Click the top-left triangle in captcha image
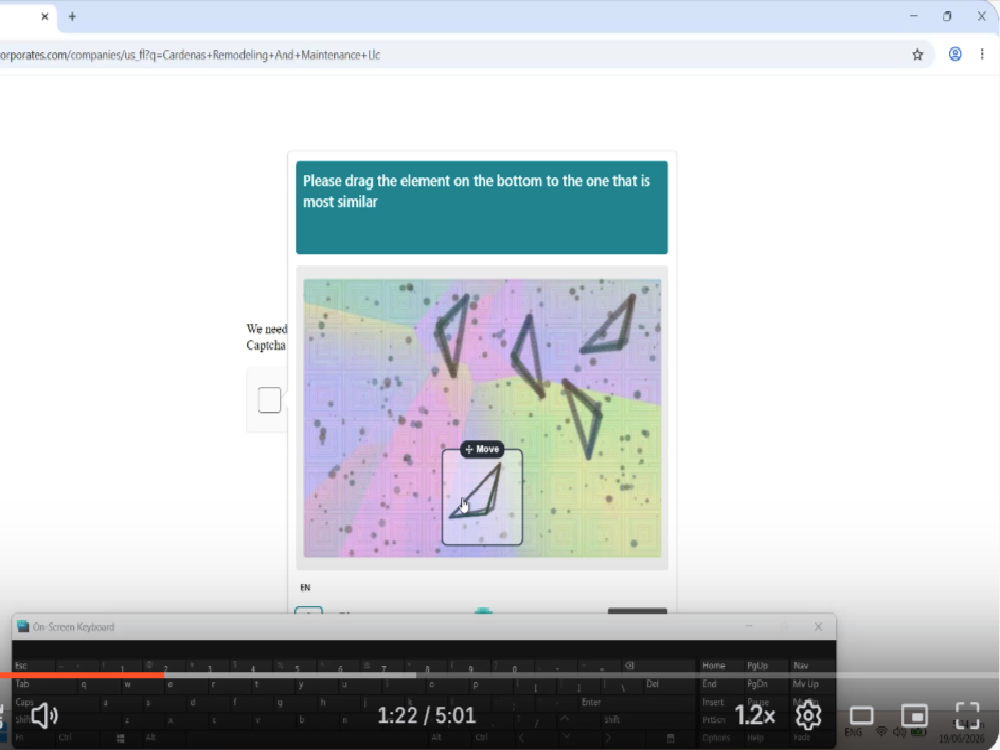Viewport: 1000px width, 750px height. [453, 335]
